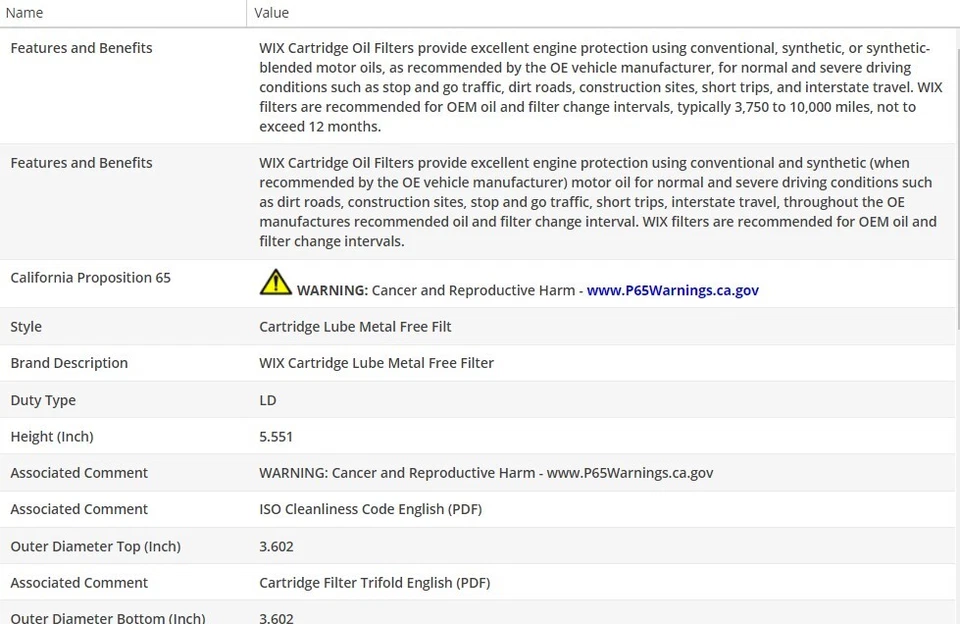Click the Outer Diameter Top value 3.602

(276, 546)
